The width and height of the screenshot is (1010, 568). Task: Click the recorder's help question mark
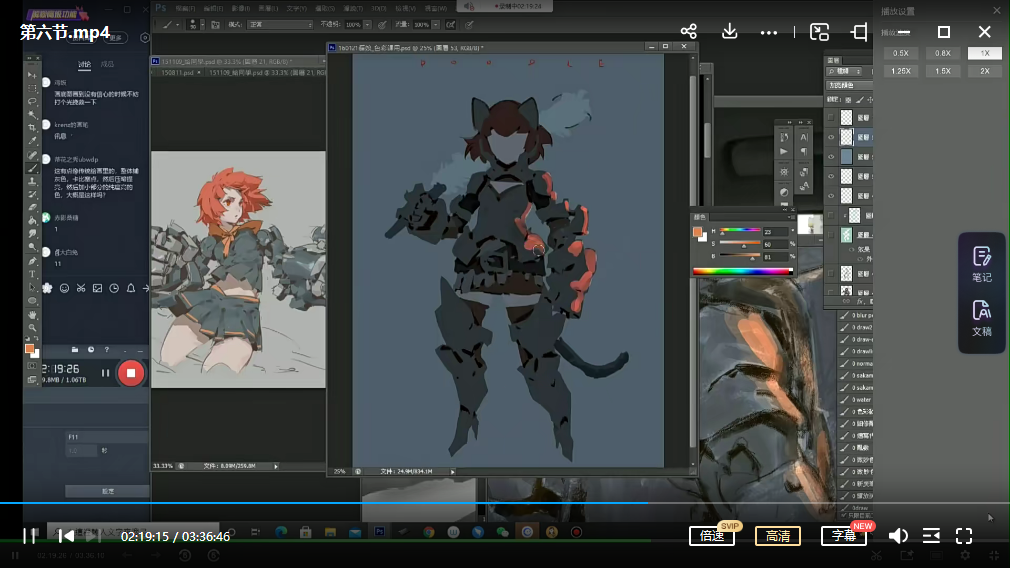107,350
